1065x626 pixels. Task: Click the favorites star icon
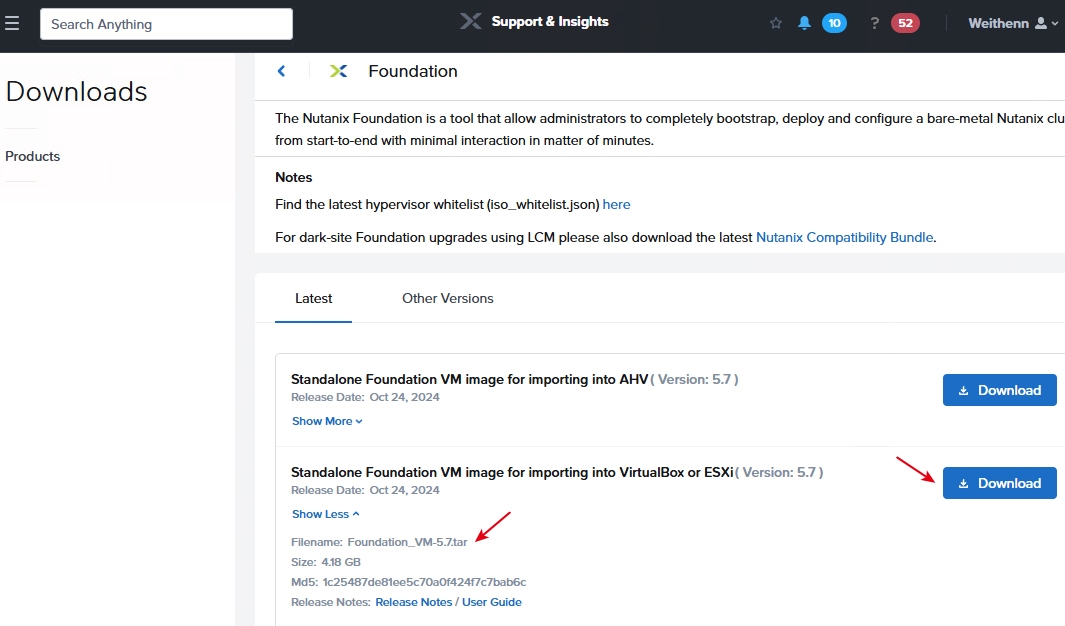(776, 24)
